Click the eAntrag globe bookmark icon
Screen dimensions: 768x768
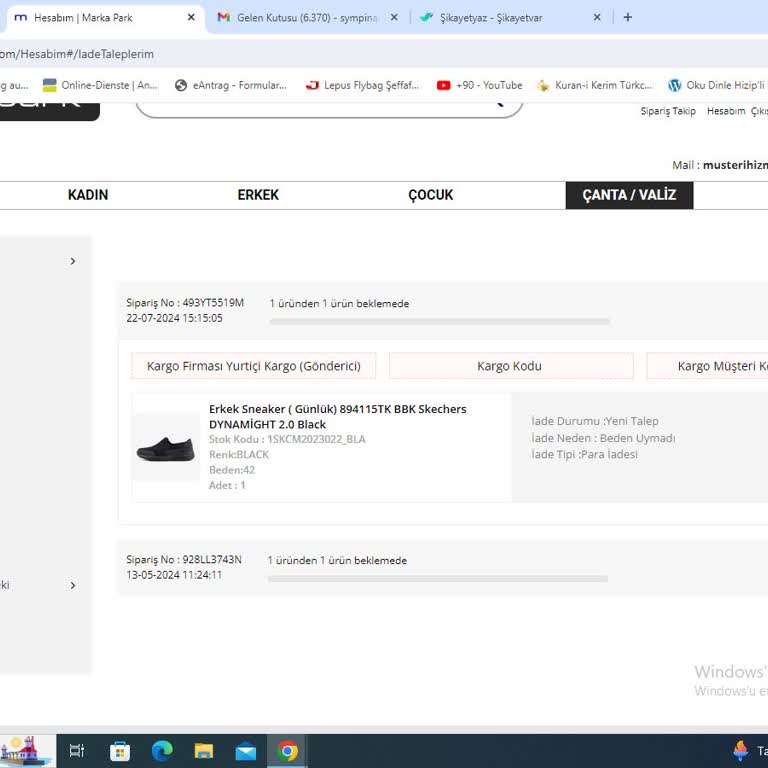point(181,85)
